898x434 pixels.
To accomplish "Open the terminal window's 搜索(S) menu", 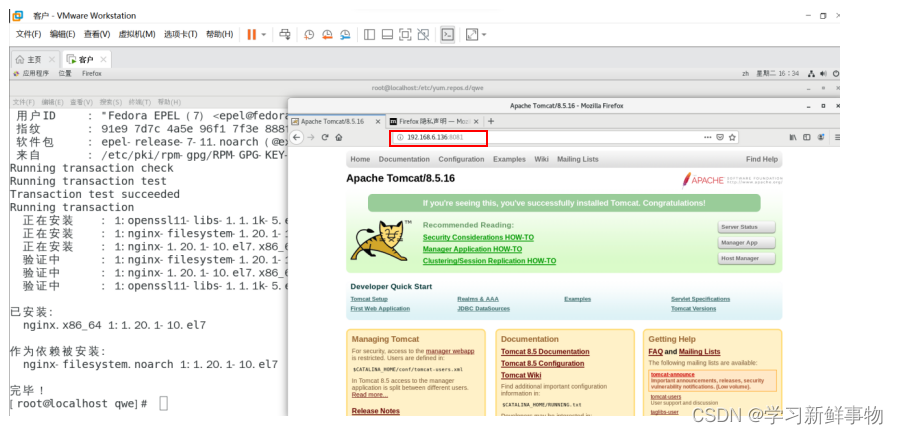I will coord(111,102).
